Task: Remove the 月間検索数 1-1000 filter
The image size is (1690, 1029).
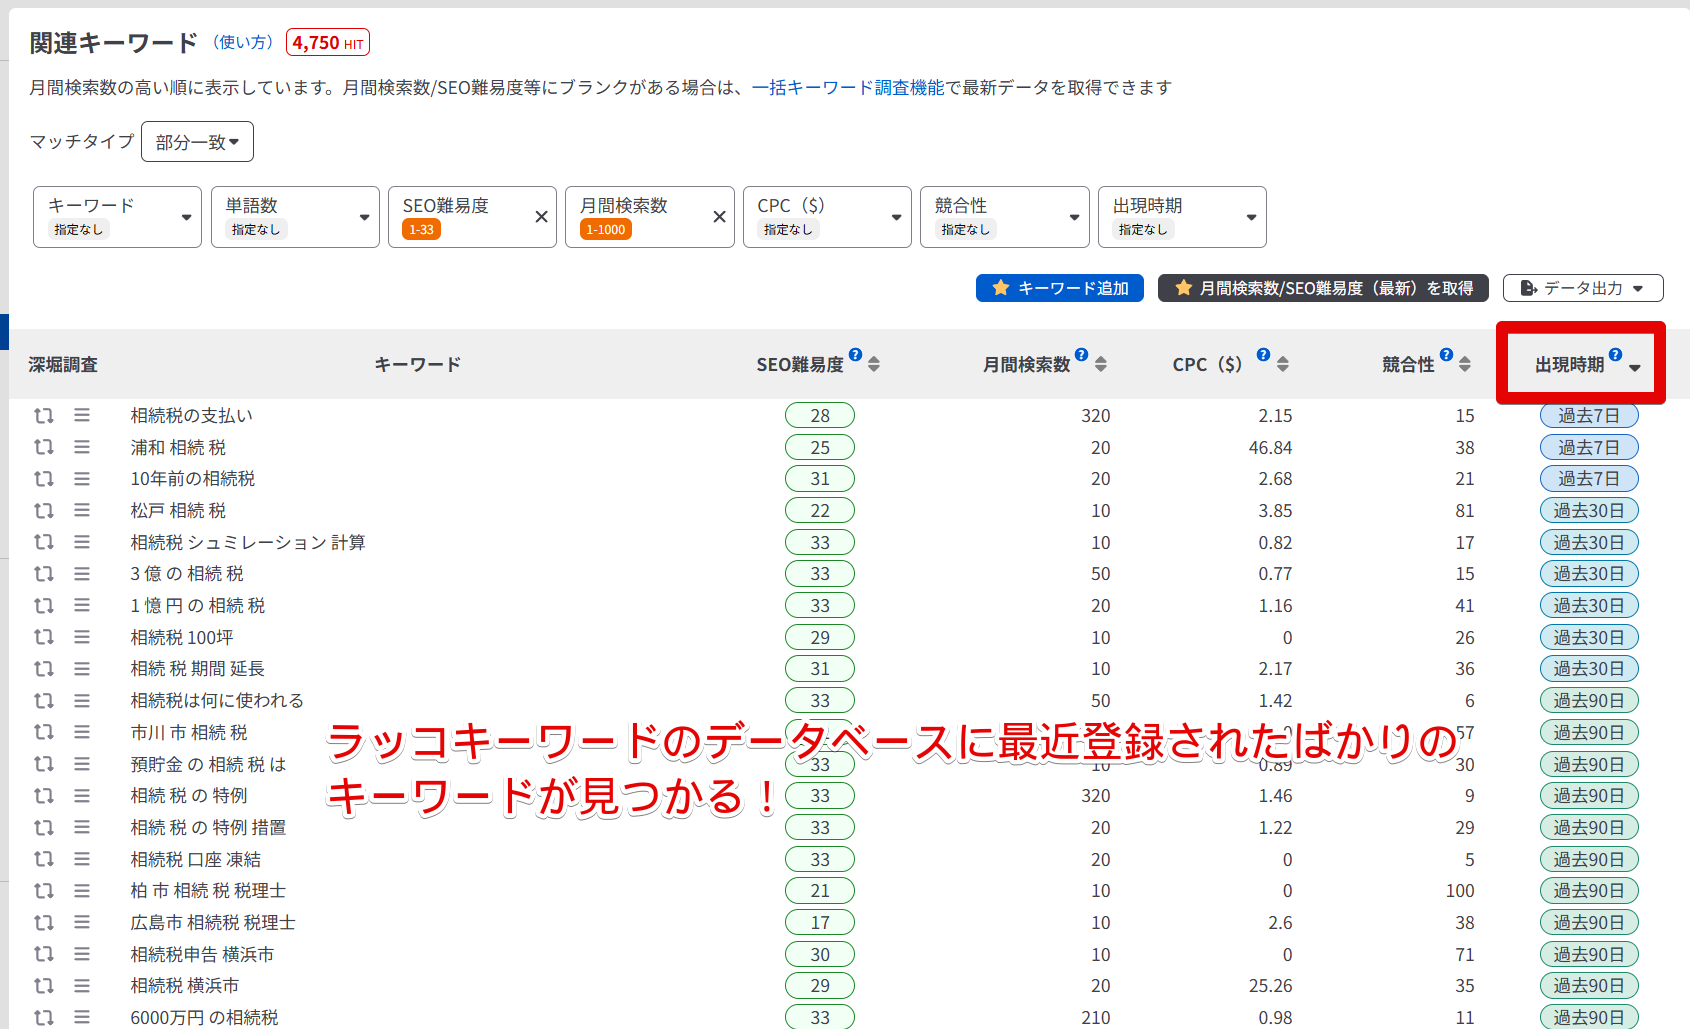Action: pos(719,217)
